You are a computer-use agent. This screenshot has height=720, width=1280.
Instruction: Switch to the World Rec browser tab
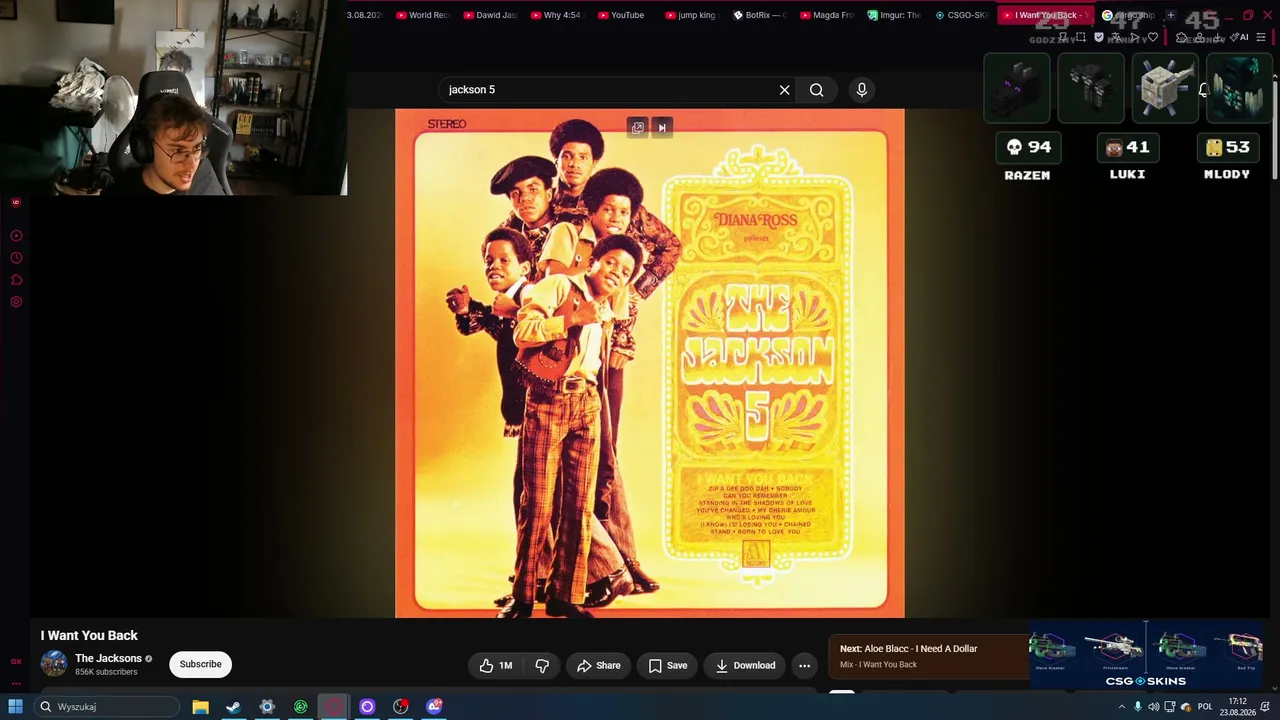(423, 15)
